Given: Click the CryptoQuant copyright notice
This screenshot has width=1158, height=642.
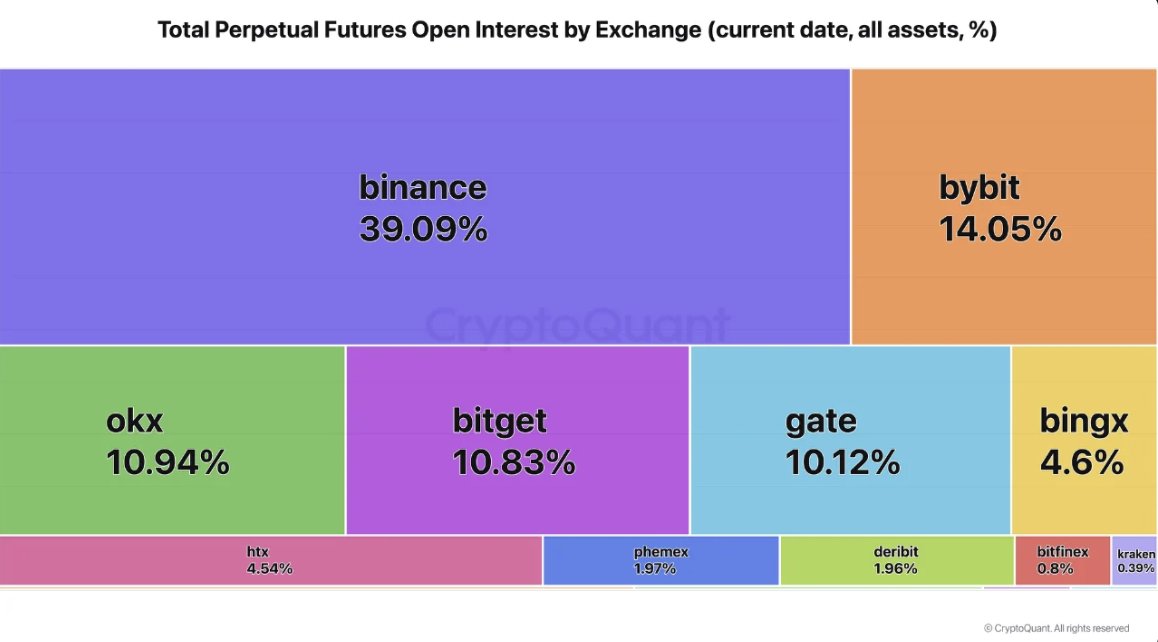Looking at the screenshot, I should (x=1056, y=628).
